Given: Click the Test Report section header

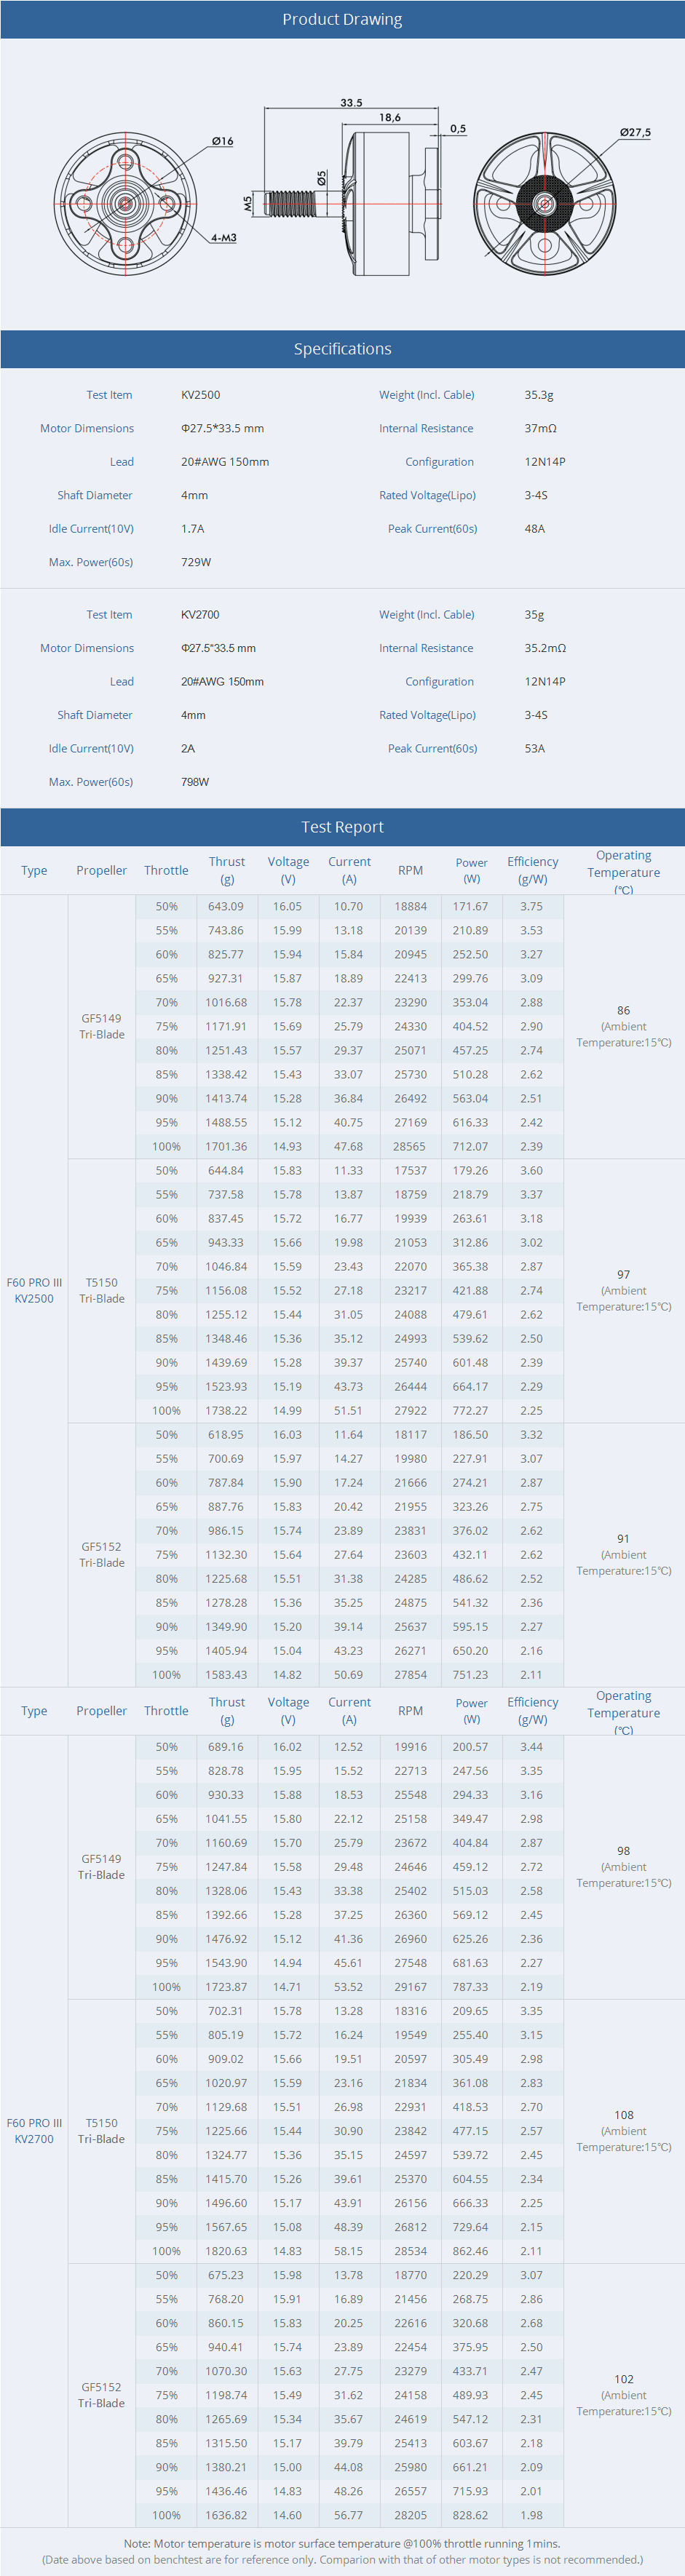Looking at the screenshot, I should pos(342,827).
